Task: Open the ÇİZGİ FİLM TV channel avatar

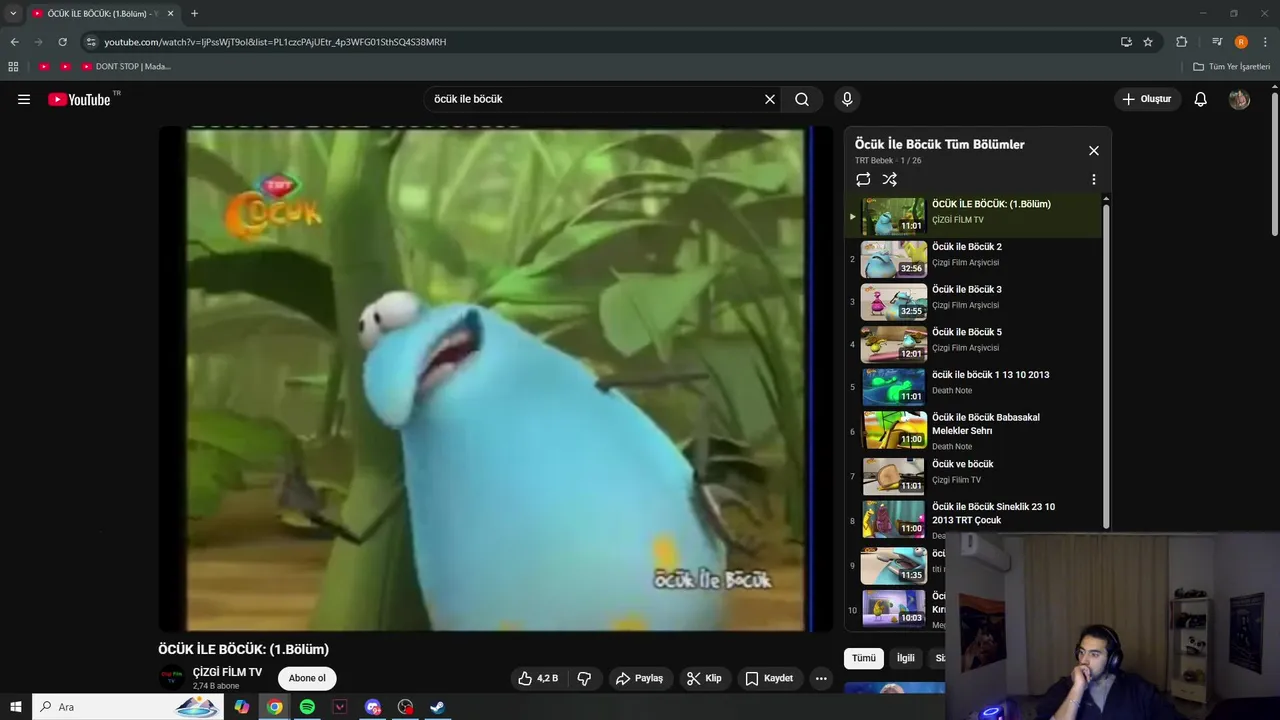Action: coord(172,678)
